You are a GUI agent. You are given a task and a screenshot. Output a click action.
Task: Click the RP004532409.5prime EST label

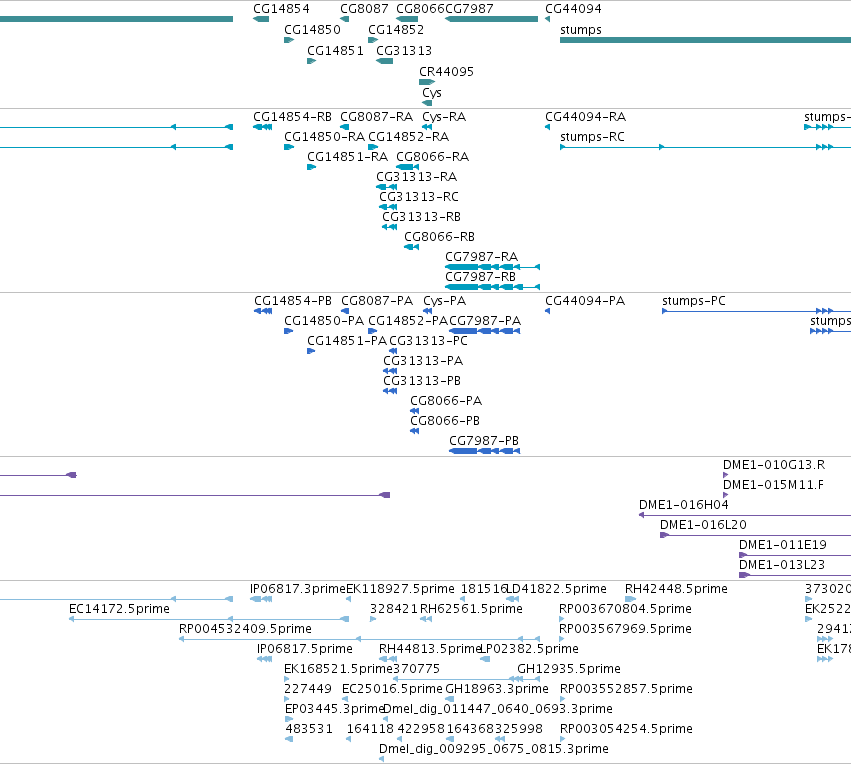point(245,629)
